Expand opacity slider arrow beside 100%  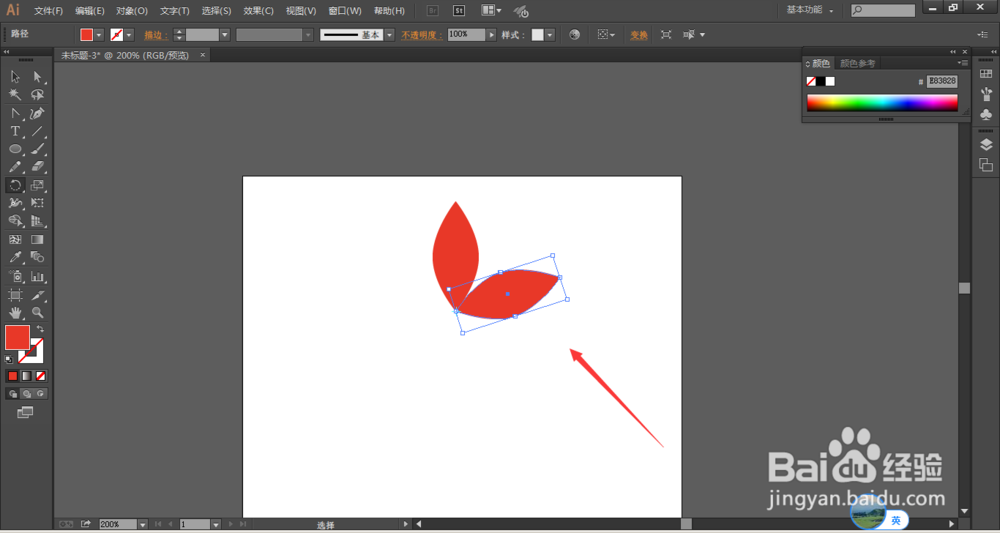coord(491,35)
